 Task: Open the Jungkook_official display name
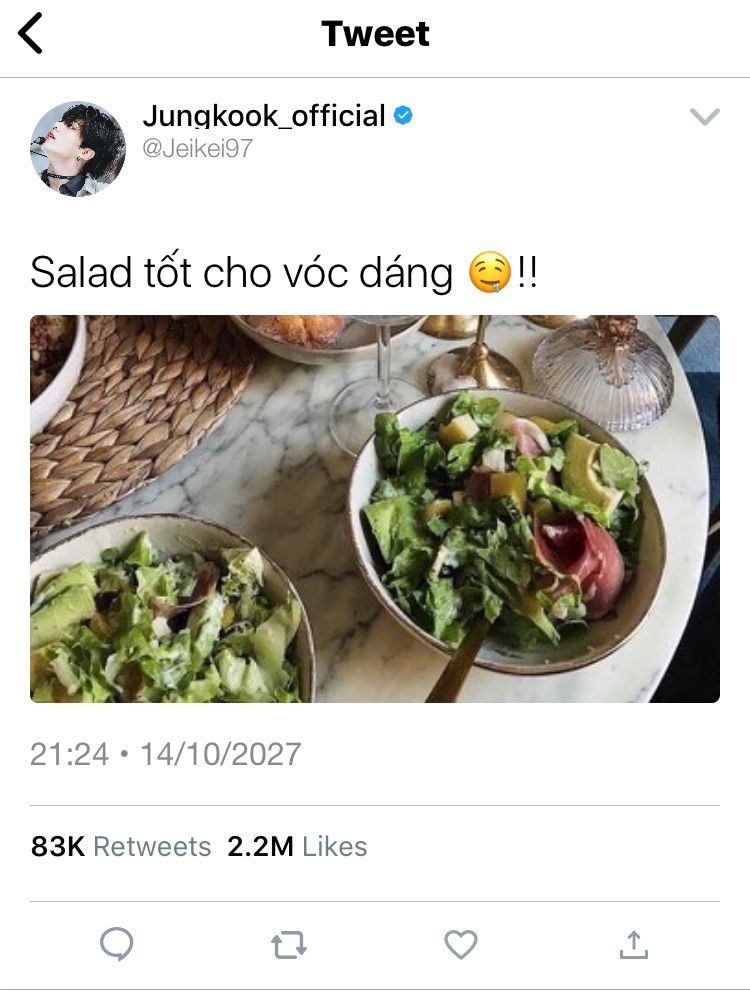click(264, 116)
